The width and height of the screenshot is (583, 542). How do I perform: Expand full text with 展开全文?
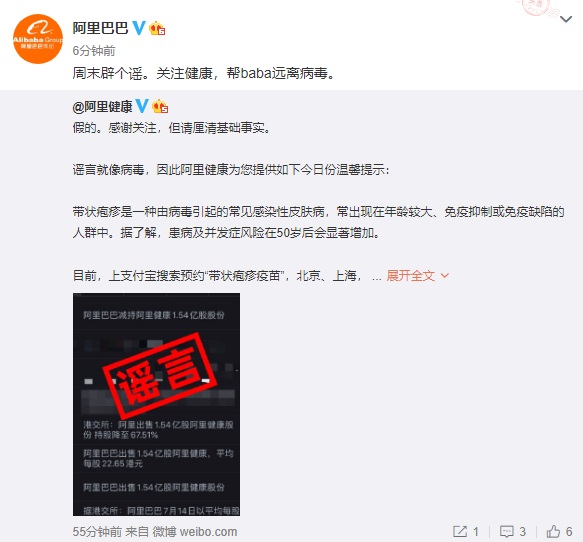tap(410, 275)
